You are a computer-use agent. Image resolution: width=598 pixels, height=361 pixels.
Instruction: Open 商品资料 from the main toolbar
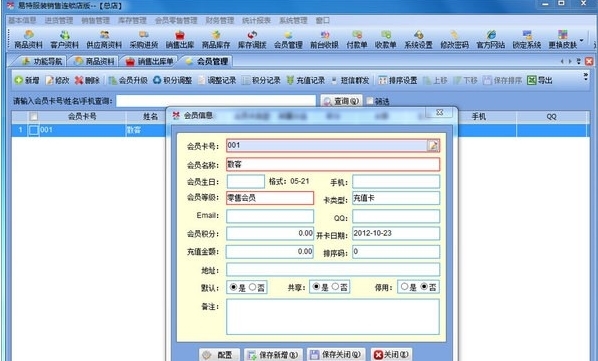pos(28,40)
